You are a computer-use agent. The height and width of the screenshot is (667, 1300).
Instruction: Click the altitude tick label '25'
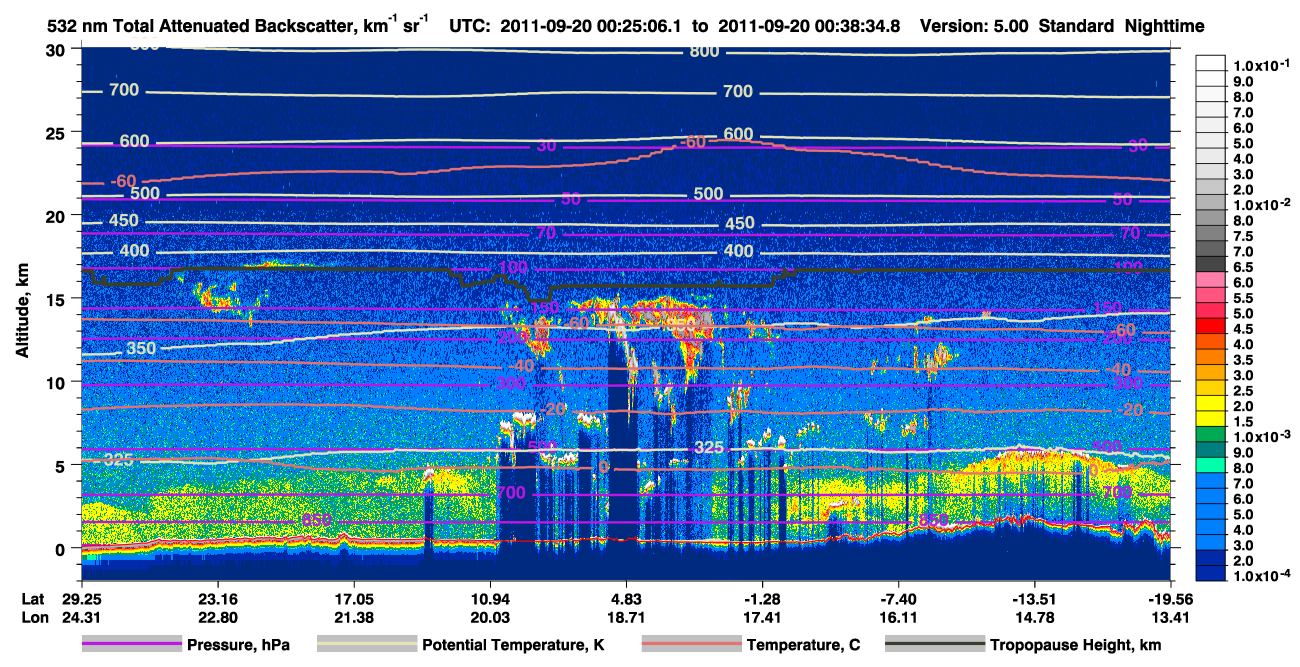(x=57, y=133)
